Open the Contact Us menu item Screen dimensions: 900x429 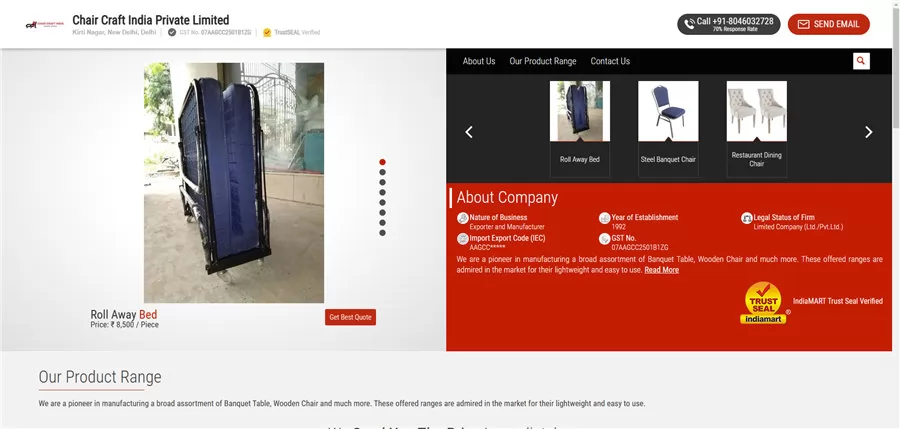pyautogui.click(x=610, y=61)
